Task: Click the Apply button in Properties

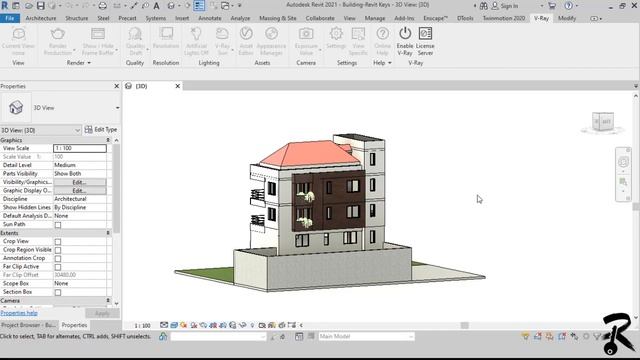Action: click(102, 313)
